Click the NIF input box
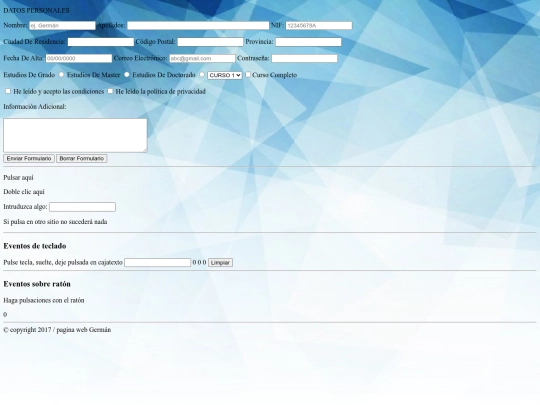 (x=319, y=25)
